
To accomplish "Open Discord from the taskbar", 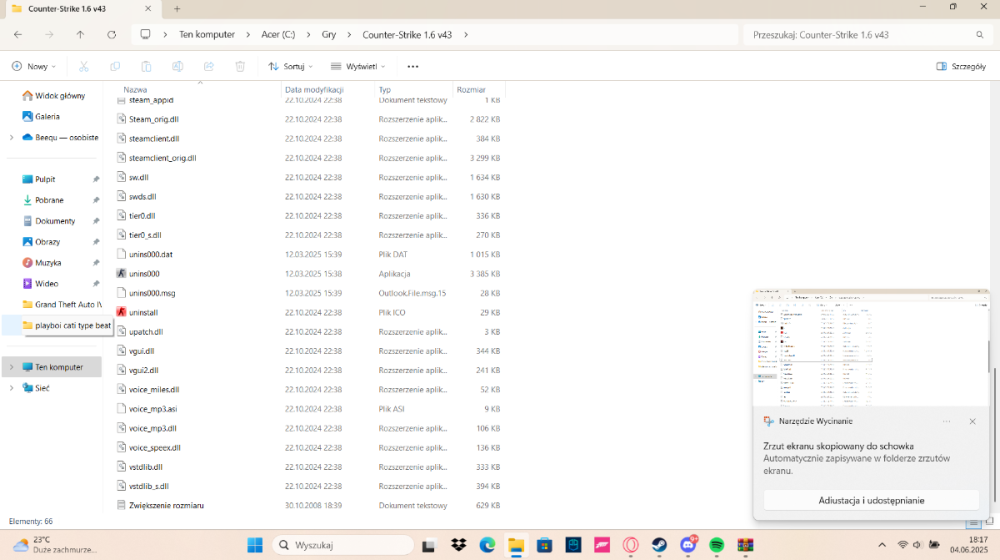I will [x=688, y=545].
